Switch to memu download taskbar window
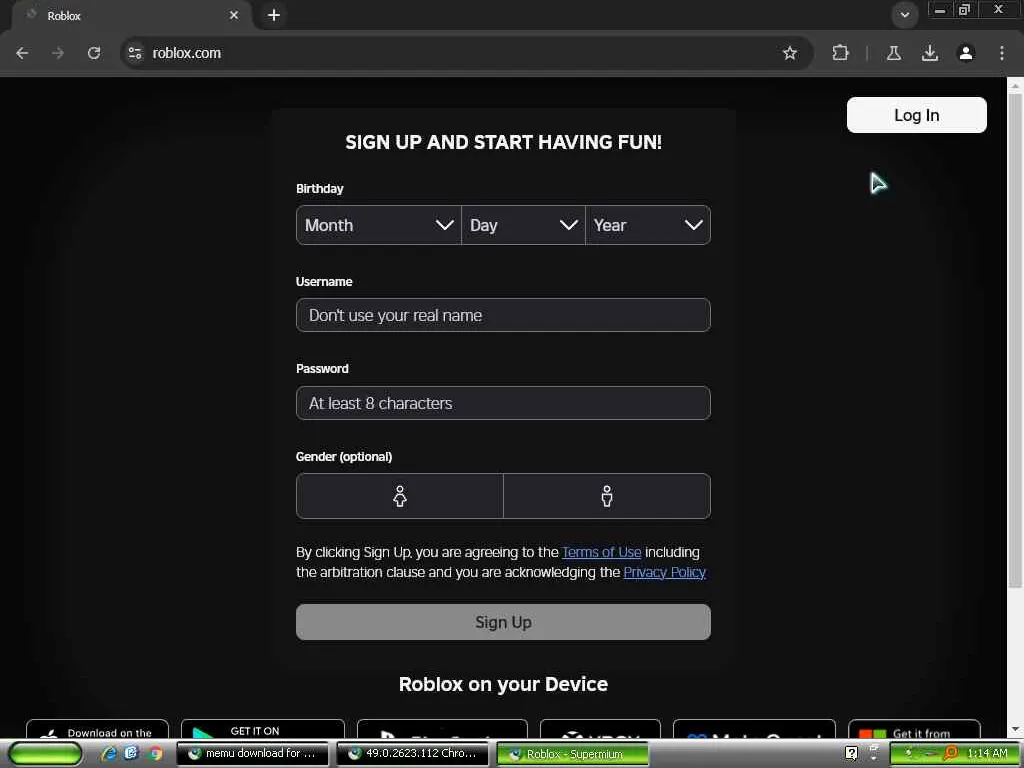The width and height of the screenshot is (1024, 768). click(x=254, y=754)
